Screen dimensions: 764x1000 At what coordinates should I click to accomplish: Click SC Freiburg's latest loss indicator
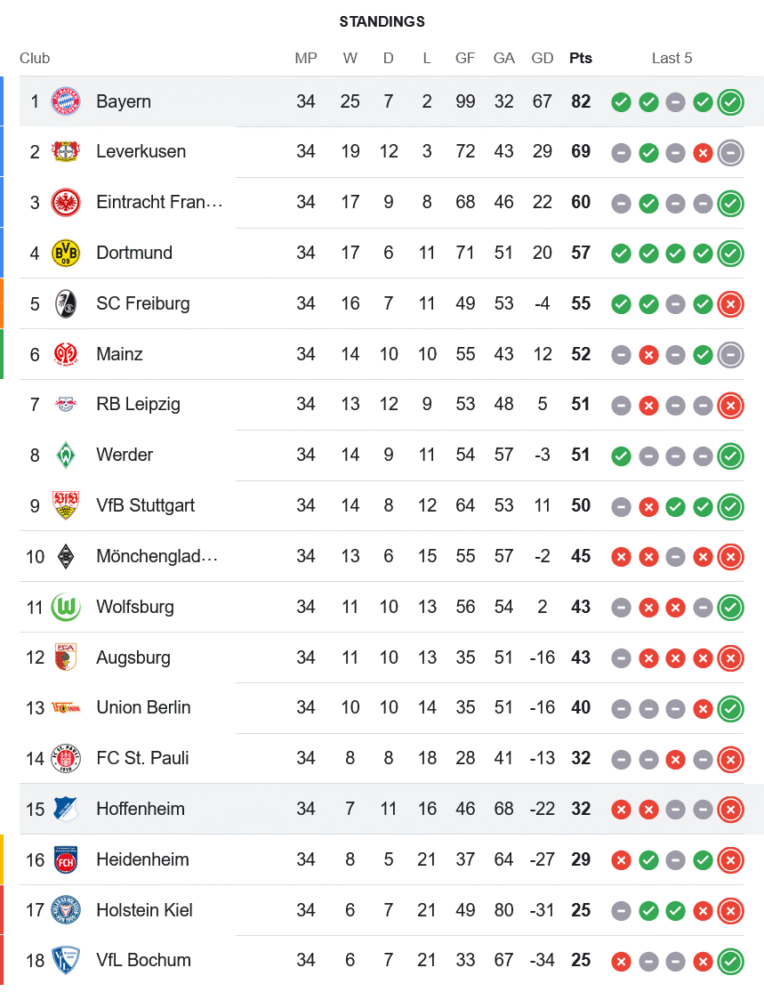point(731,304)
